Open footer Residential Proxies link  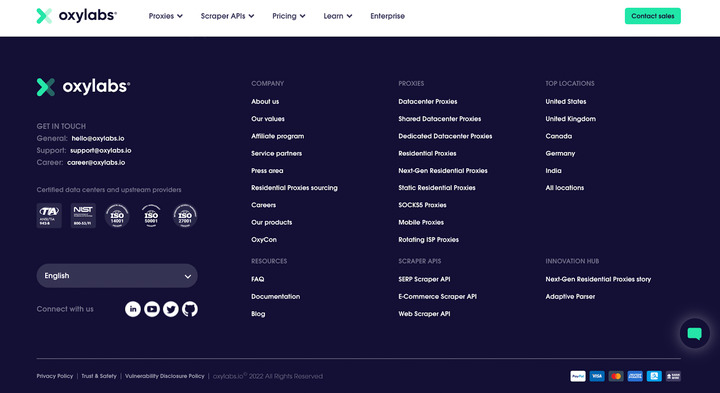(x=427, y=153)
